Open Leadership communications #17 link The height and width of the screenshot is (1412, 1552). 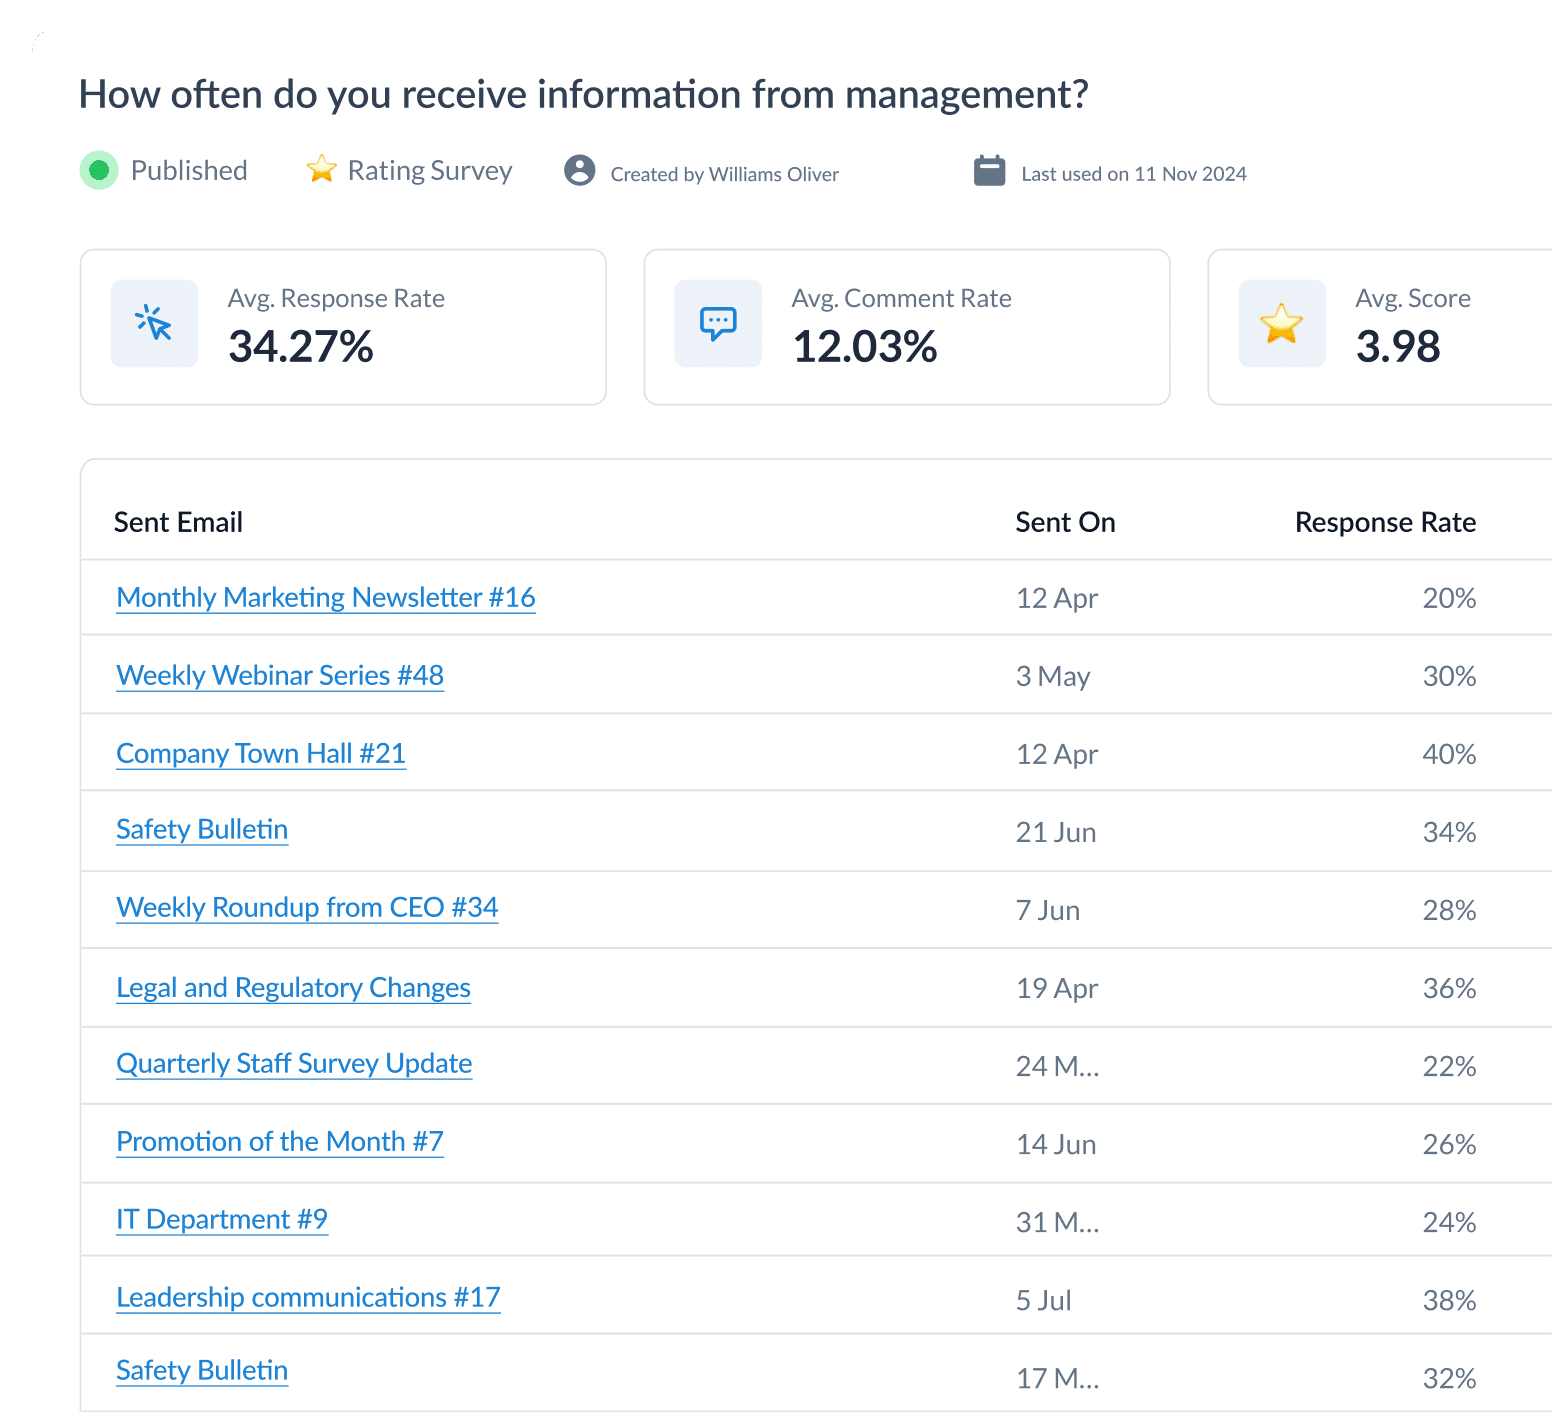pyautogui.click(x=308, y=1297)
